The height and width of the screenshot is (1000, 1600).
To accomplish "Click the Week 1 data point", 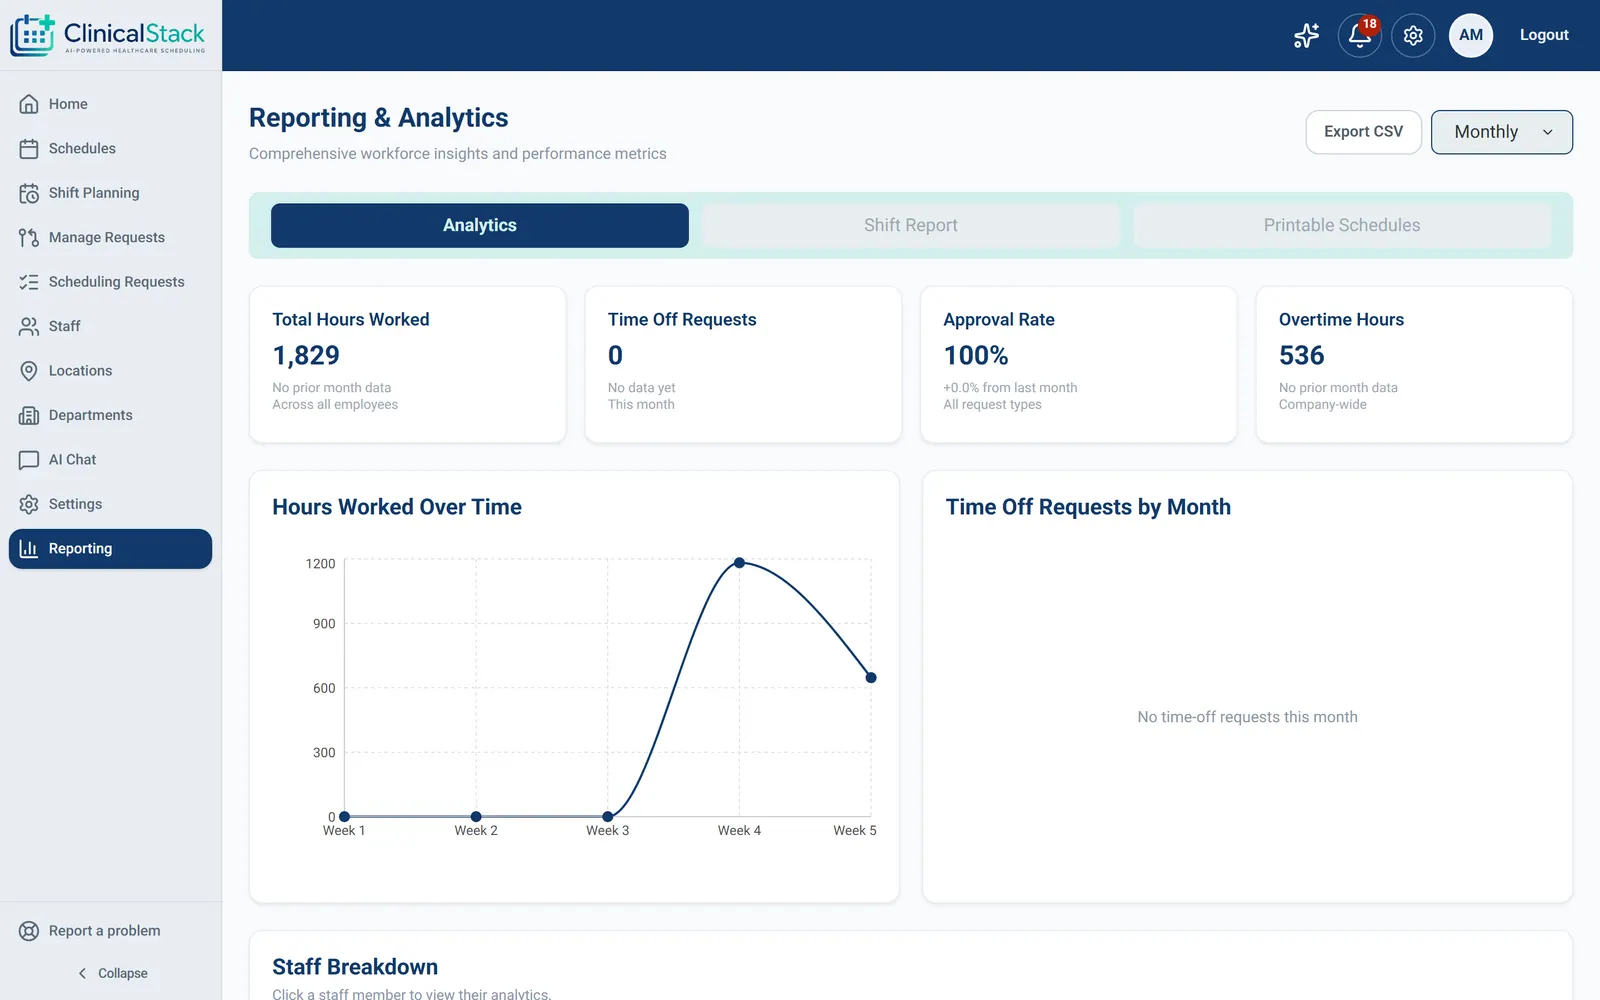I will (x=344, y=817).
